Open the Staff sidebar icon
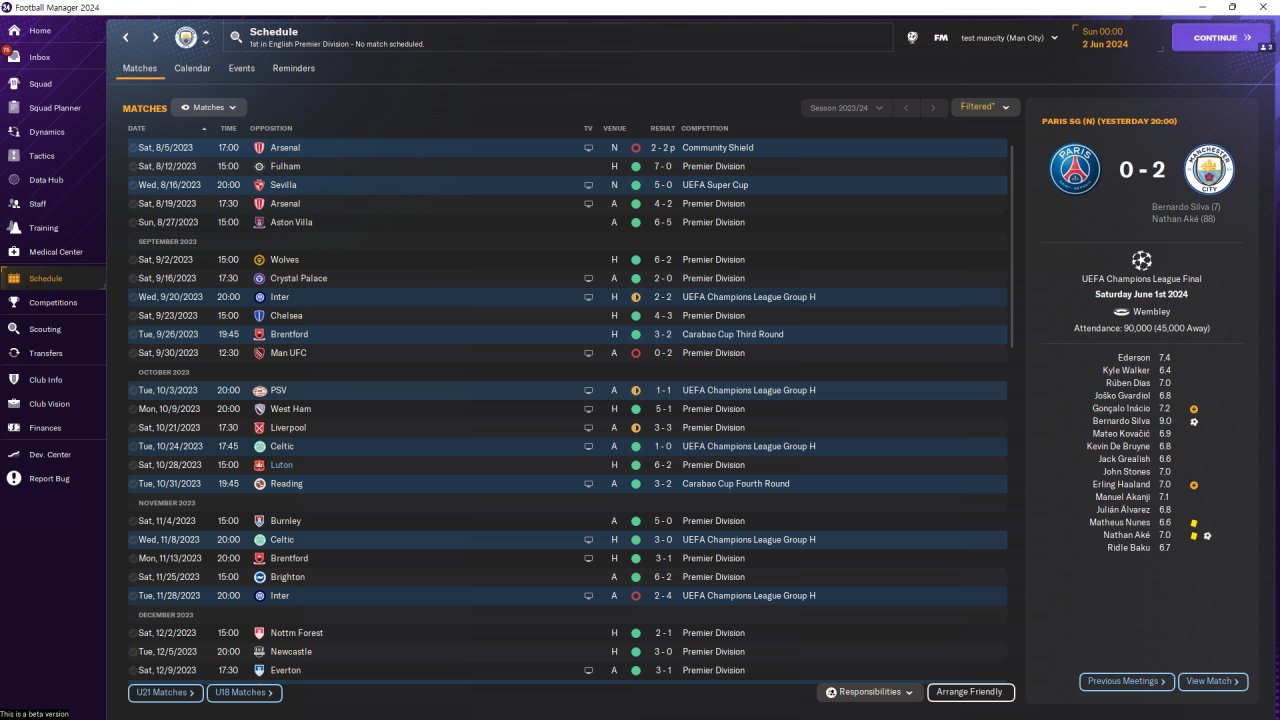Screen dimensions: 1280x720 14,204
